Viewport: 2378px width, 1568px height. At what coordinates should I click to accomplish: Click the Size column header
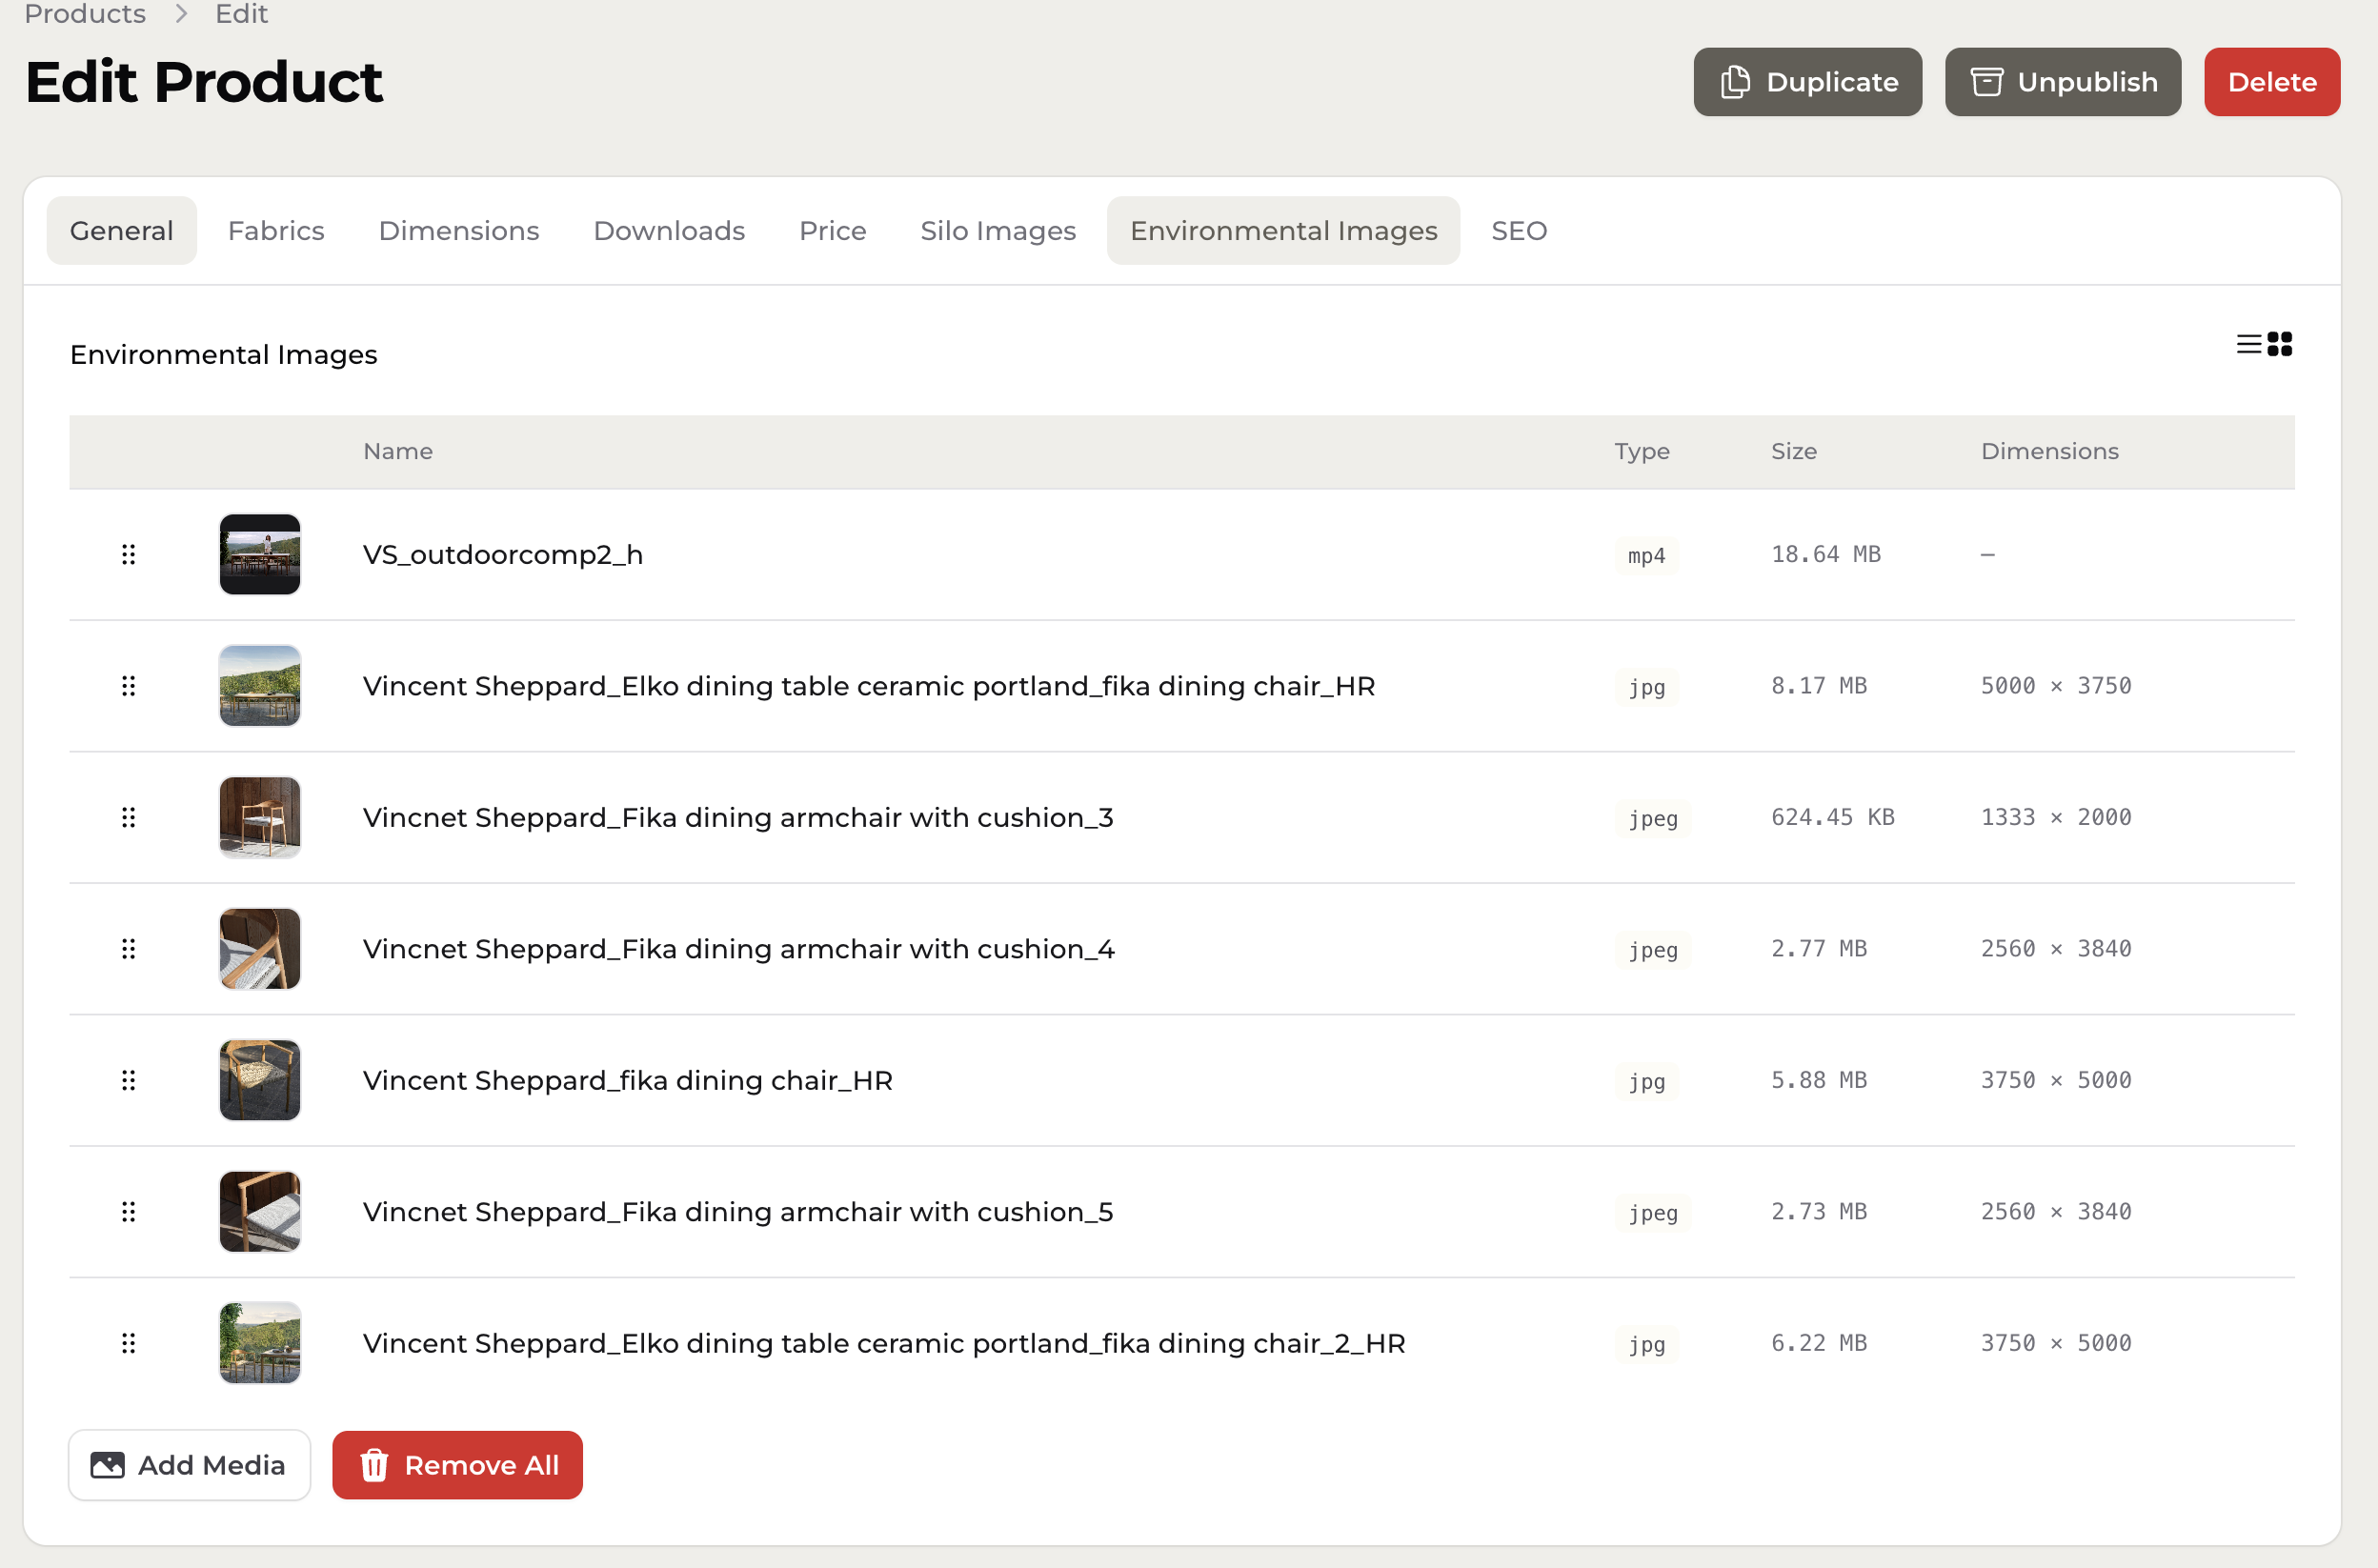coord(1794,451)
